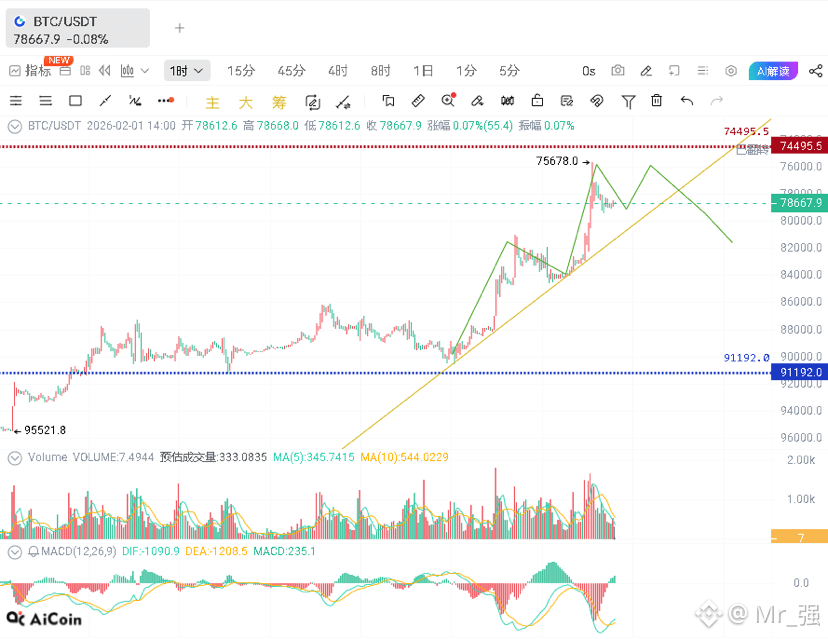Collapse the BTC/USDT main chart legend
The width and height of the screenshot is (828, 640).
(15, 126)
